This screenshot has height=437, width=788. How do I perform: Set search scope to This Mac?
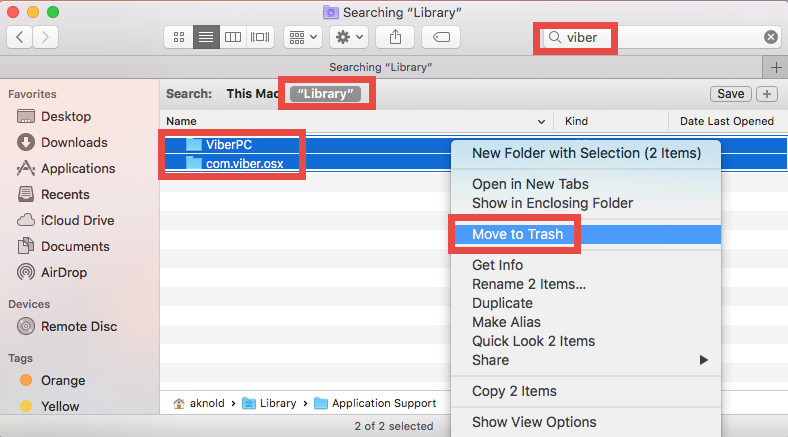[x=252, y=94]
